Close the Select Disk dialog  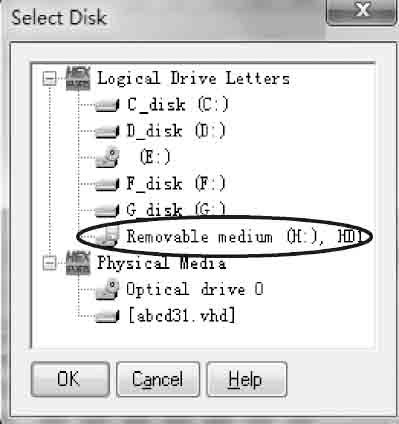(x=361, y=11)
